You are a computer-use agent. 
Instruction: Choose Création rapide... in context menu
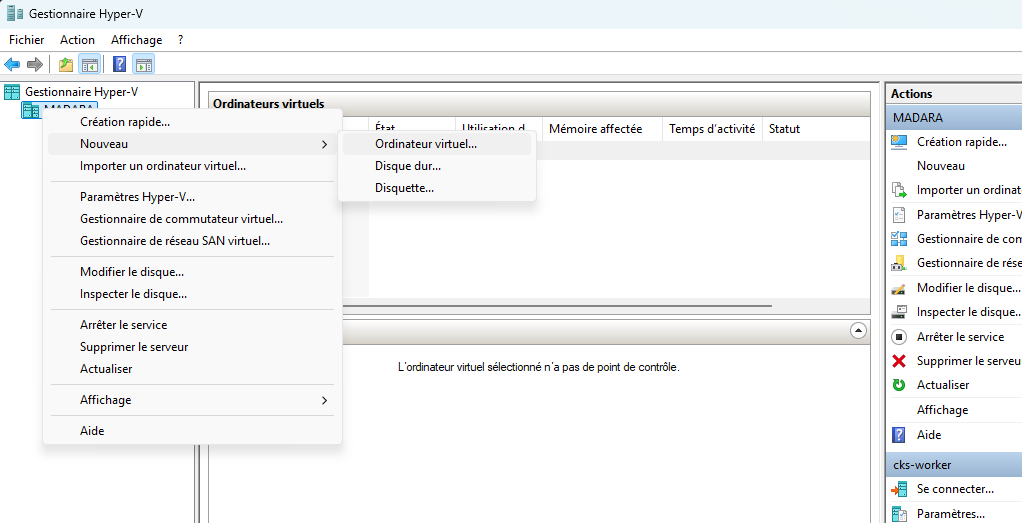[x=192, y=121]
